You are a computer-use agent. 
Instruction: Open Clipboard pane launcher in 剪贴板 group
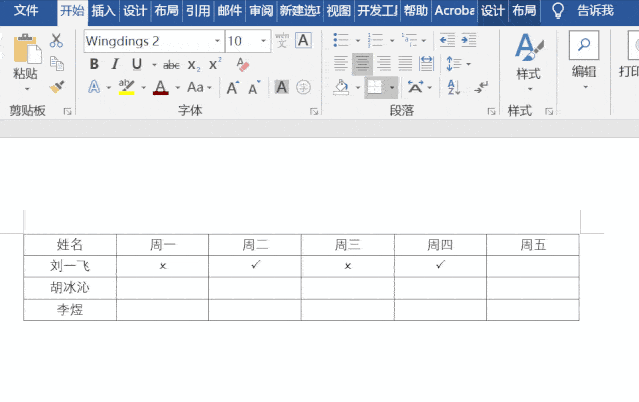(x=67, y=111)
